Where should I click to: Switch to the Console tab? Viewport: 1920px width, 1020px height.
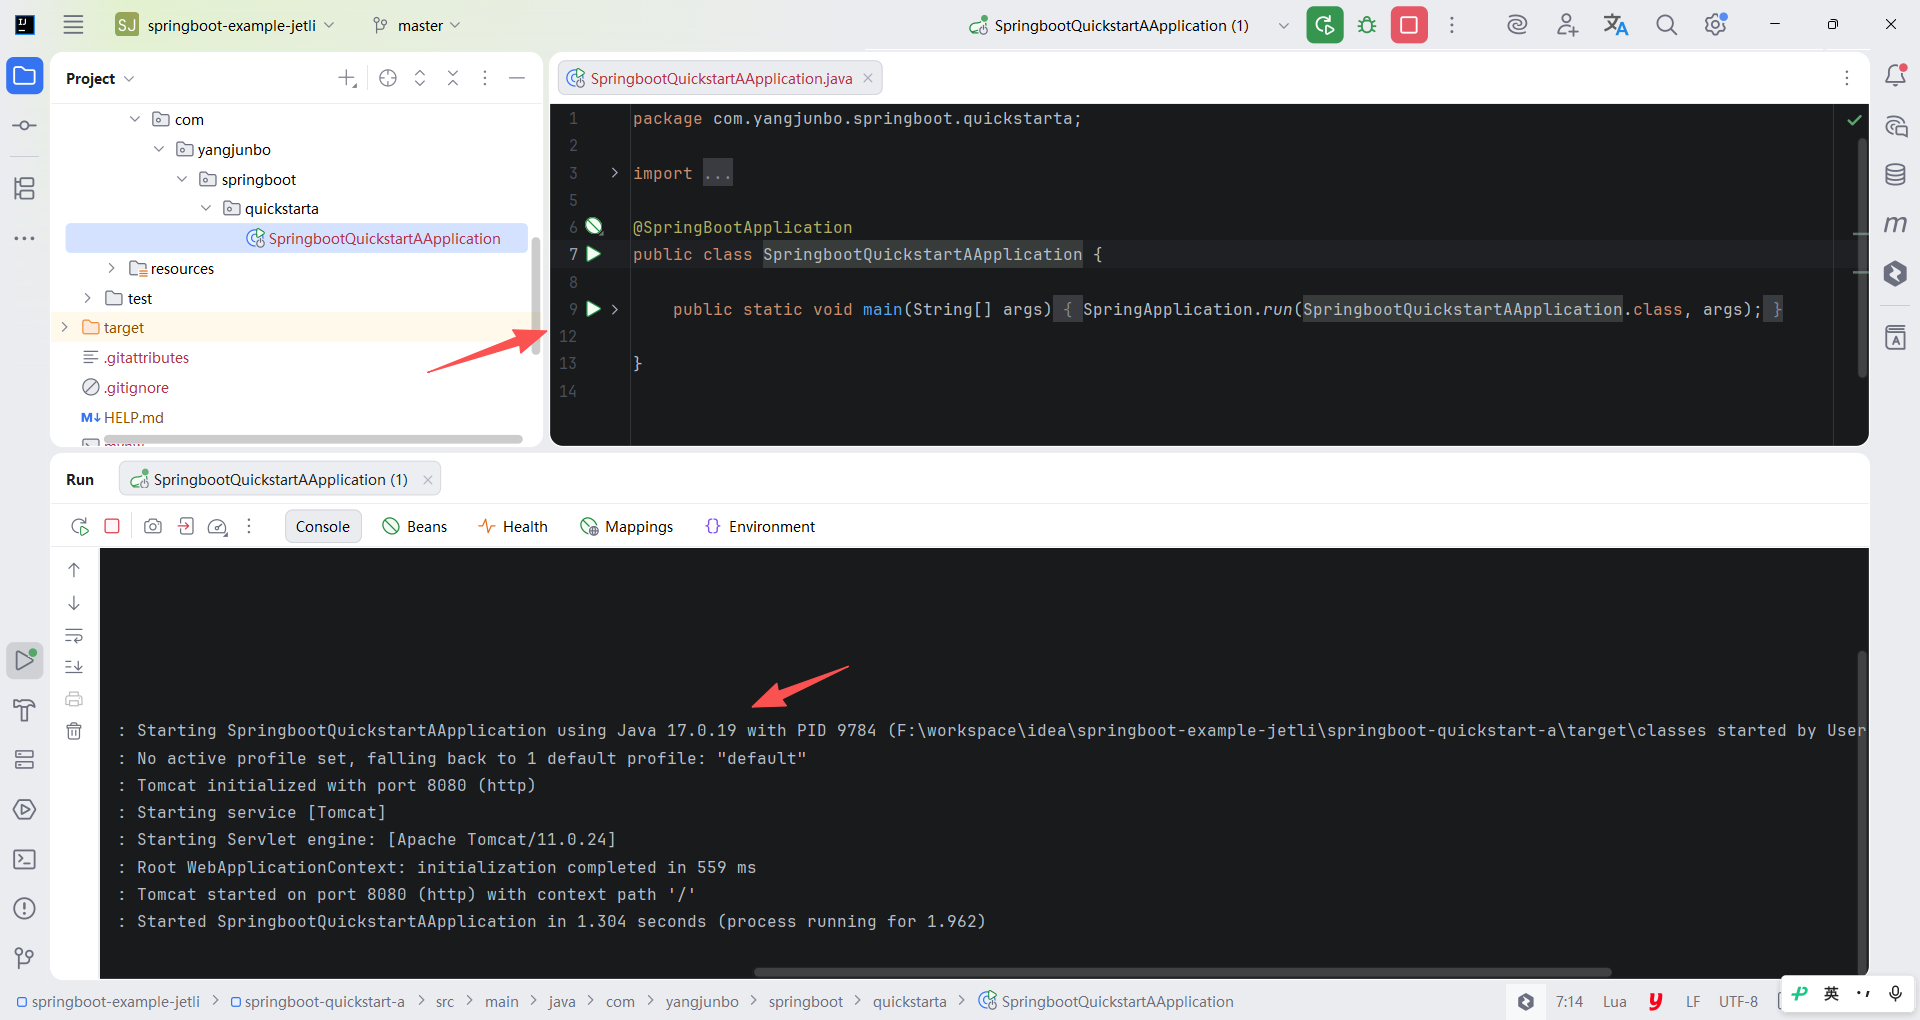pyautogui.click(x=323, y=526)
